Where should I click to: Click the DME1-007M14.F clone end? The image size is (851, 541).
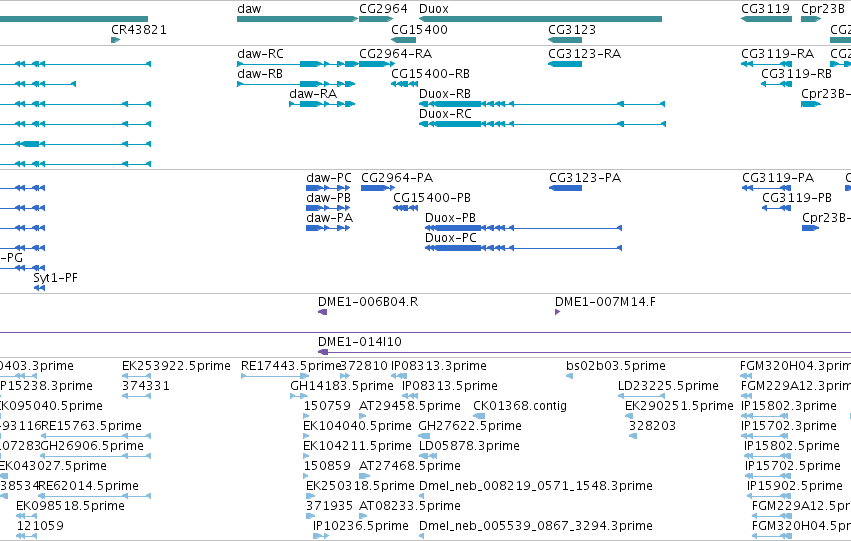557,312
